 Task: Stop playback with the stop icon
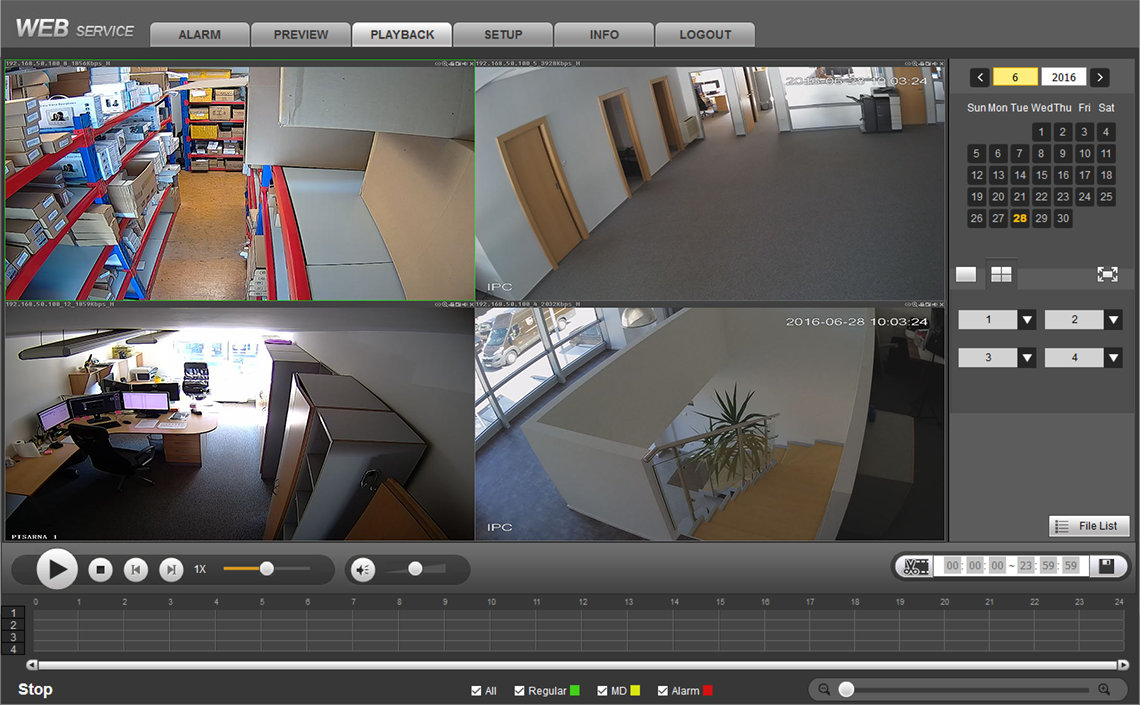[x=100, y=569]
